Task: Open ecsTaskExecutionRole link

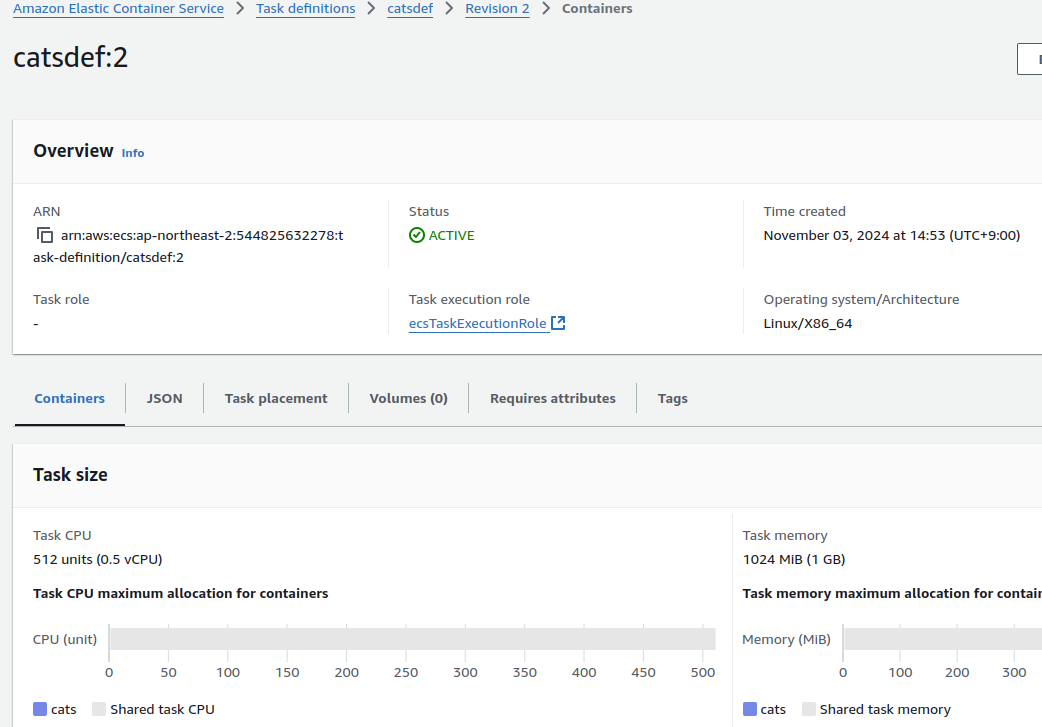Action: (477, 324)
